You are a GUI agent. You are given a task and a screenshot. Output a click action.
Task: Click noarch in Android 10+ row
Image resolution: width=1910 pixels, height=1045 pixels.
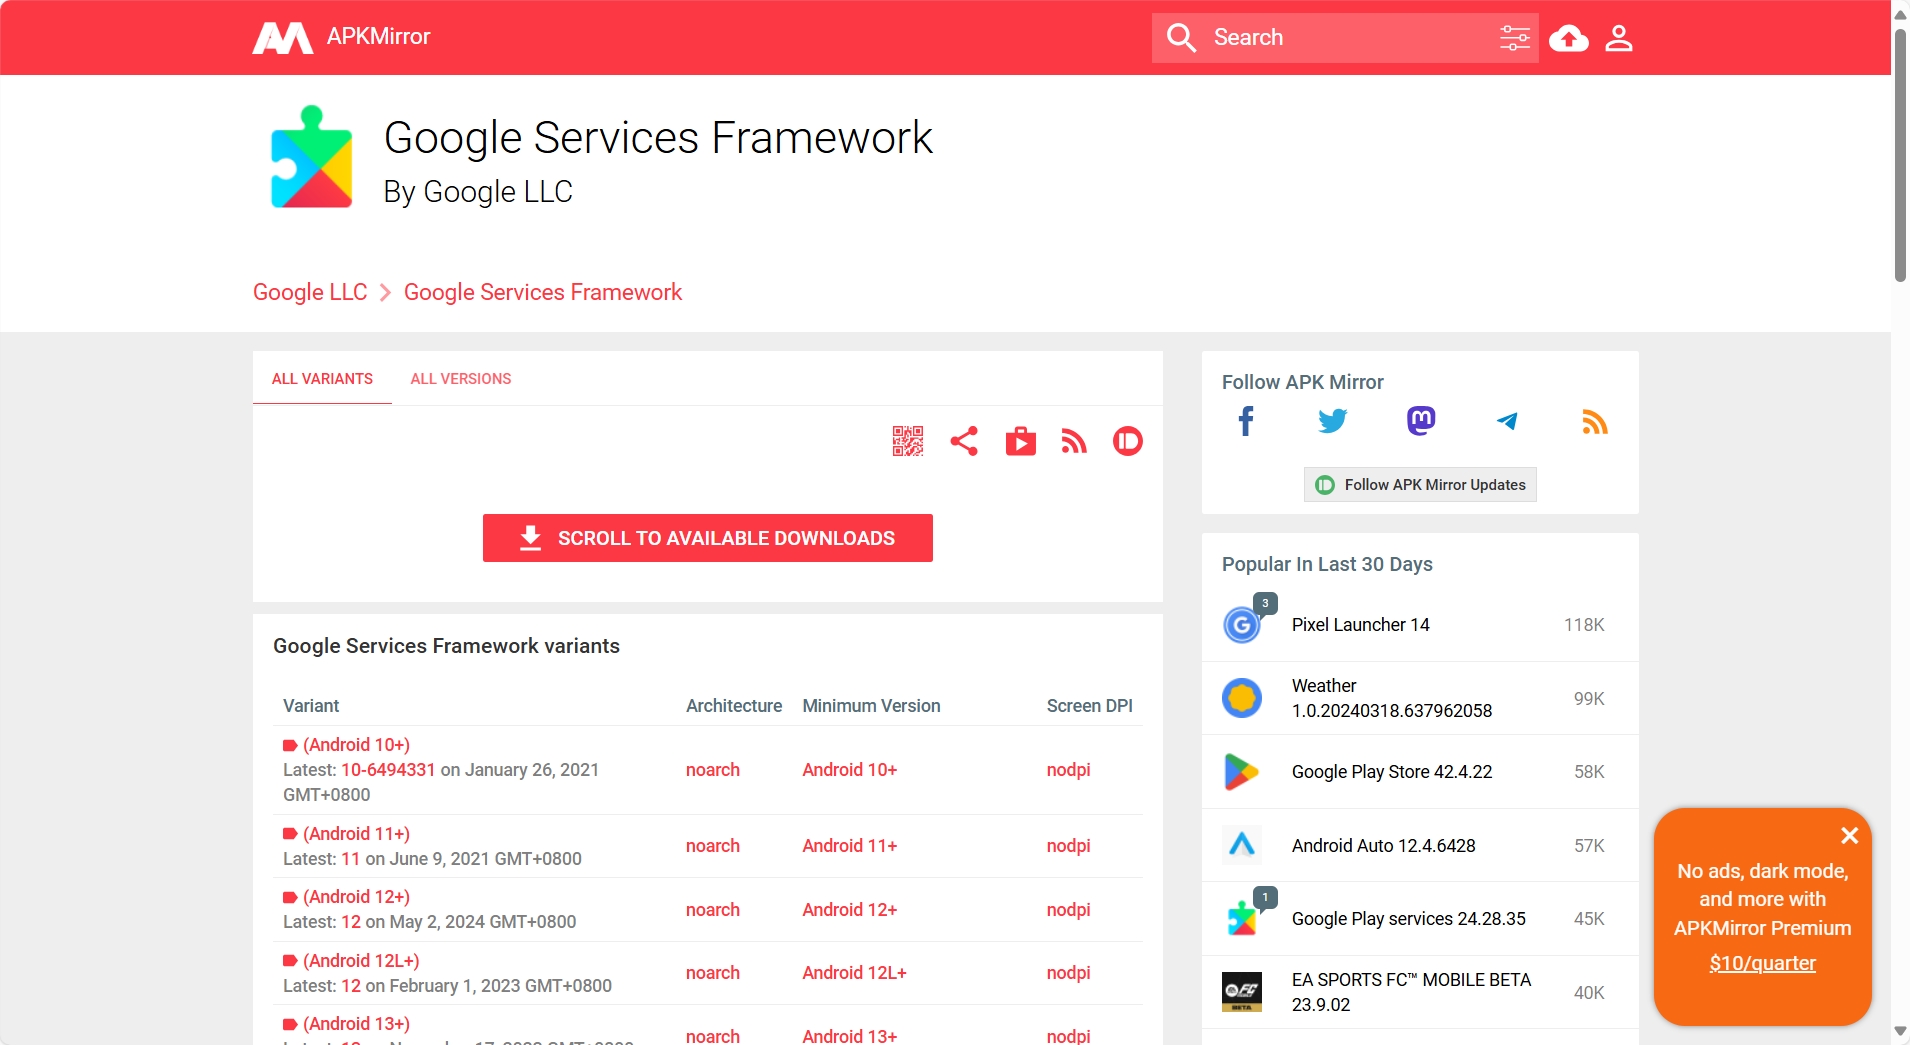tap(713, 770)
